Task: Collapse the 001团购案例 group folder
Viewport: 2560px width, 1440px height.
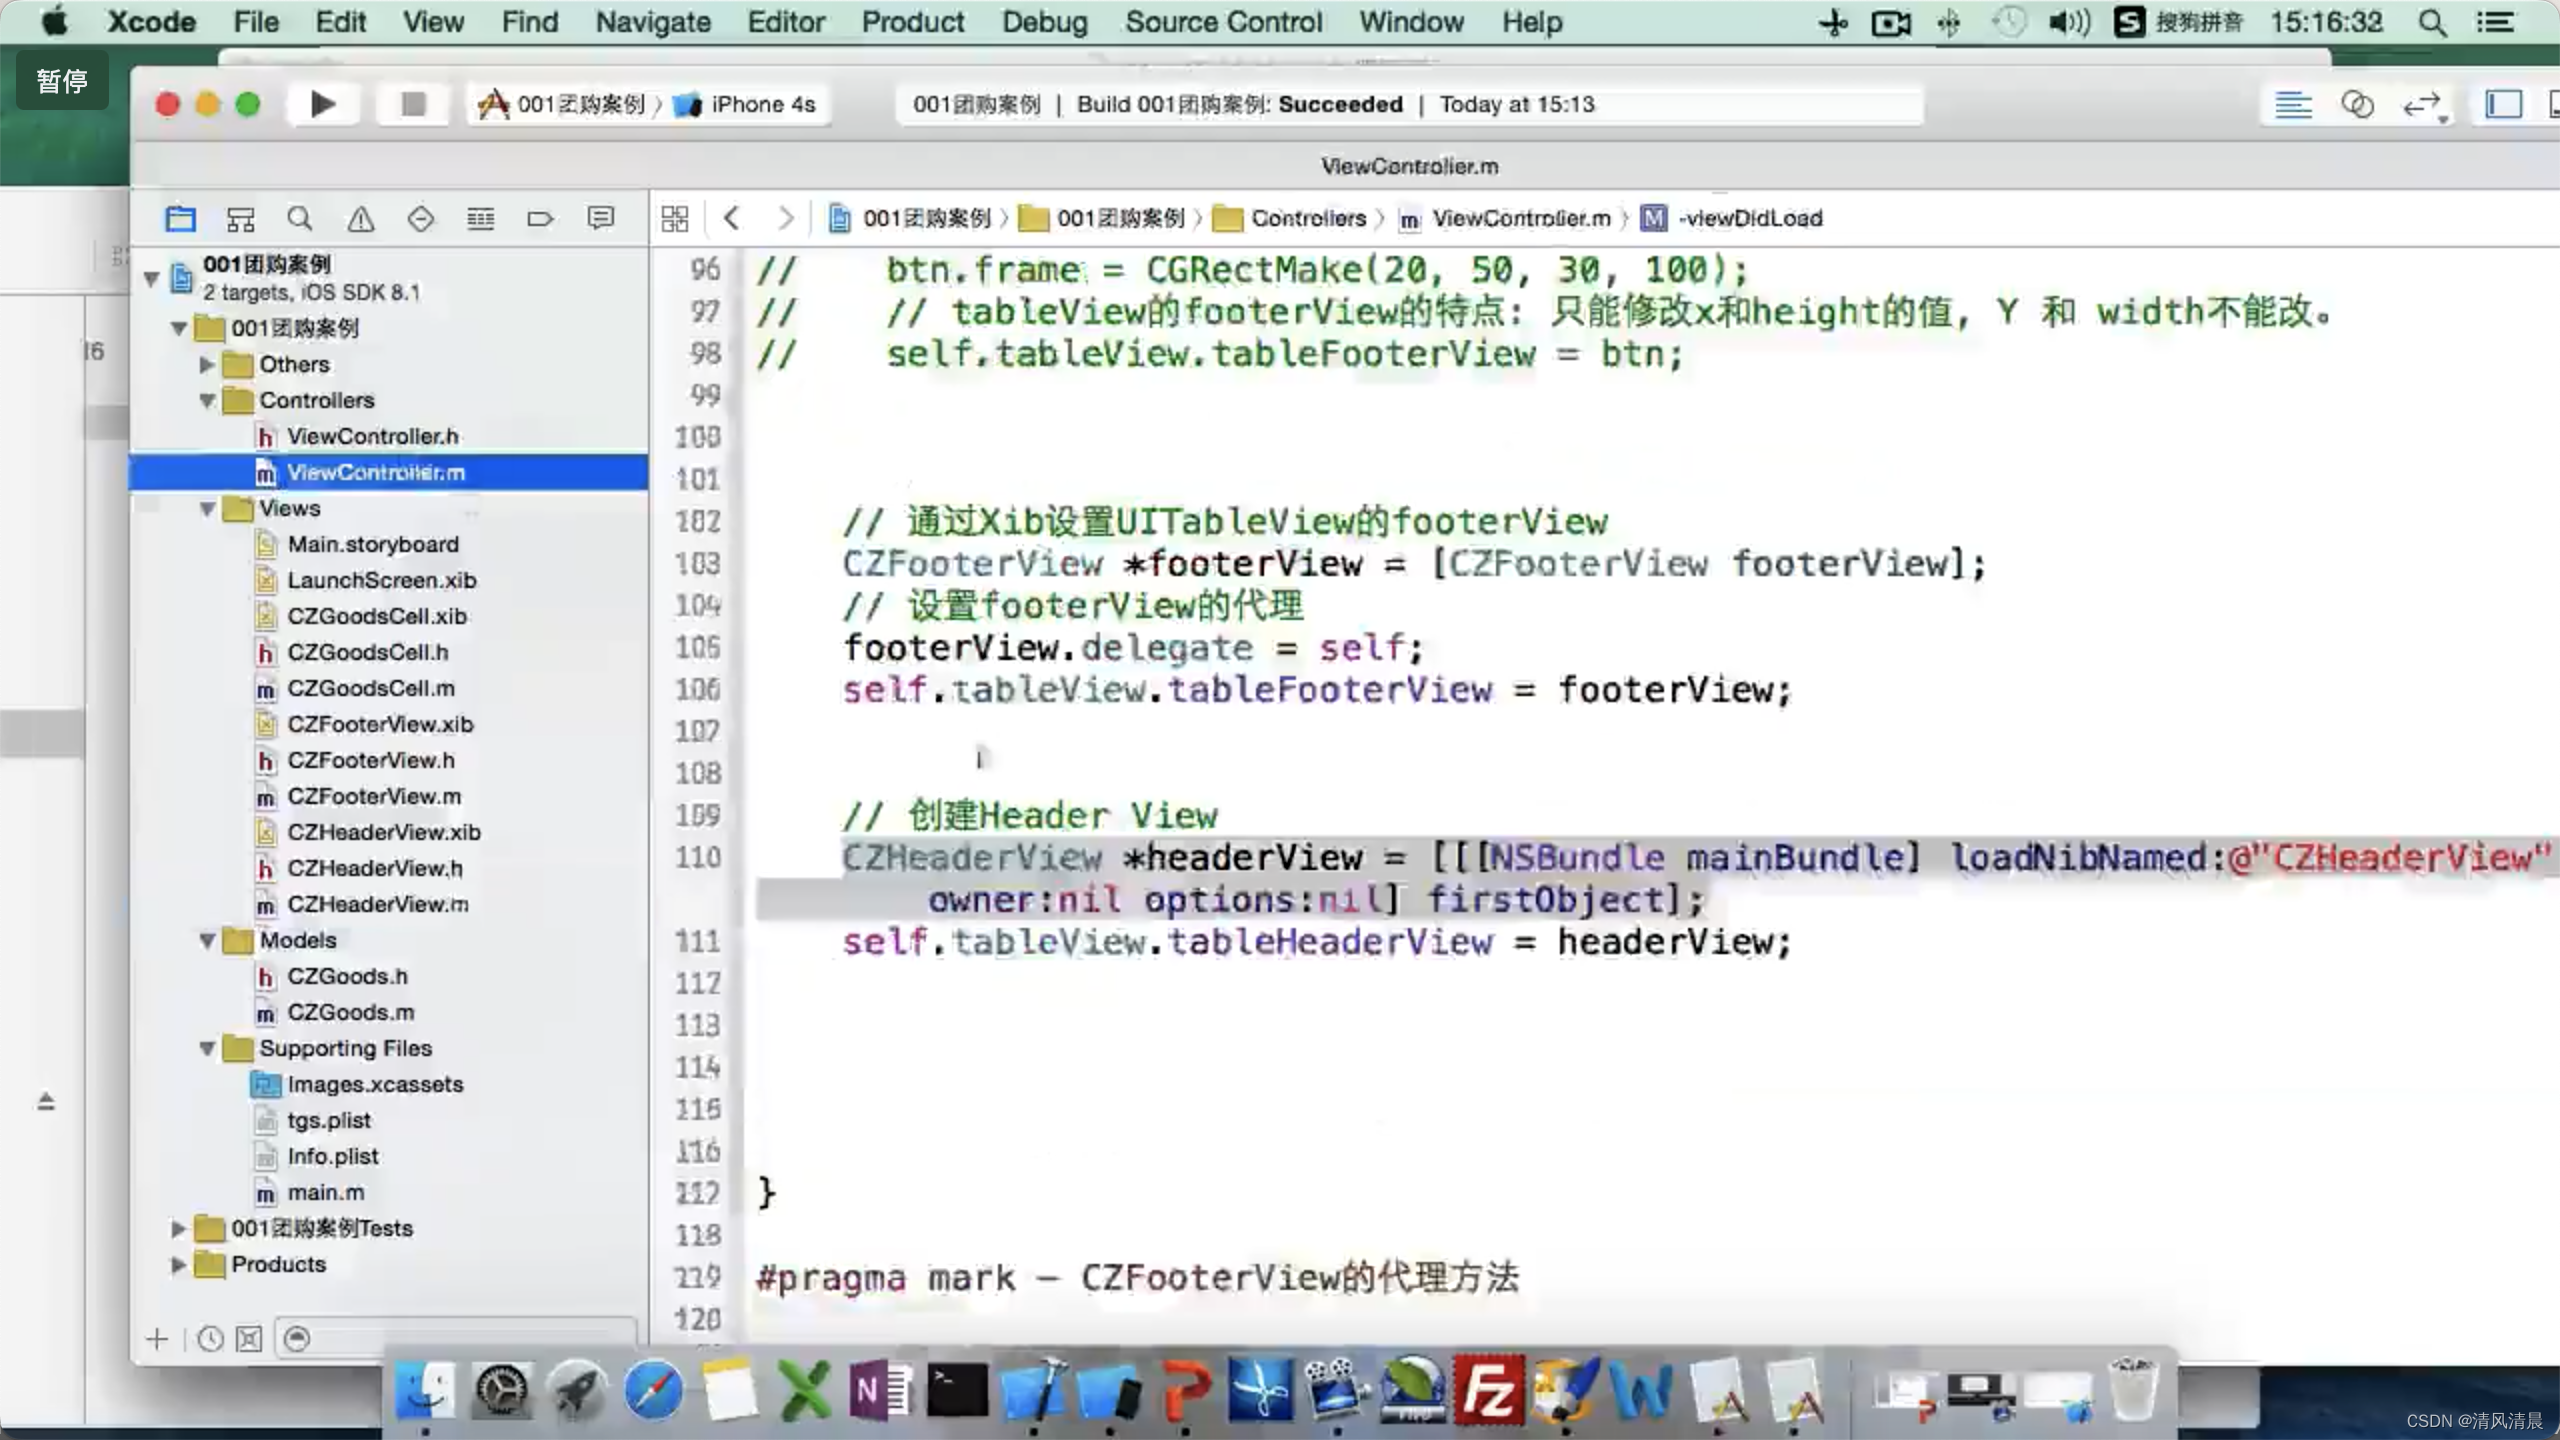Action: (x=179, y=328)
